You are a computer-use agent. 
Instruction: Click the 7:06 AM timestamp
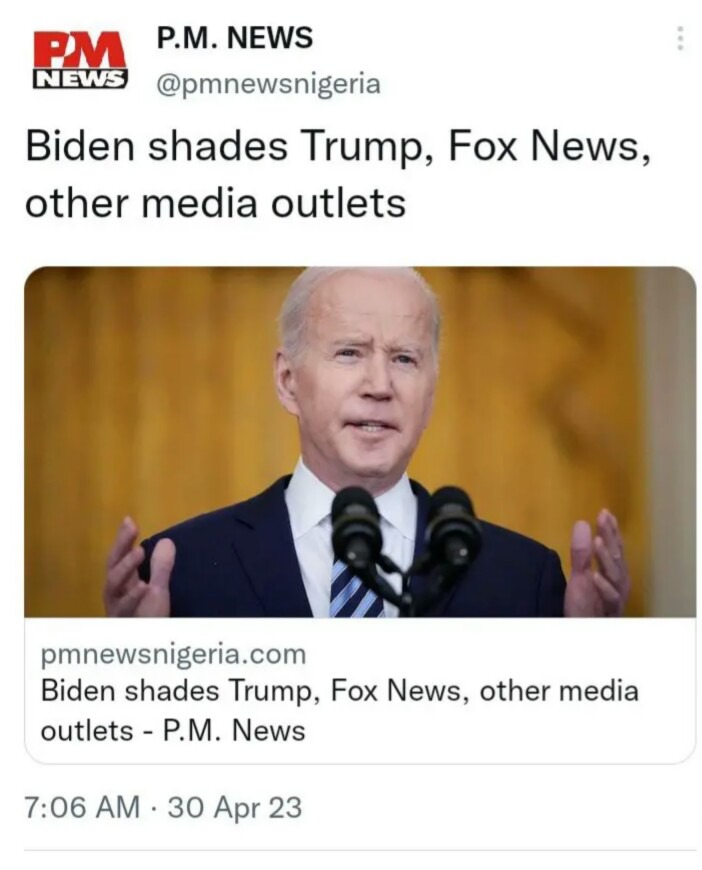click(82, 807)
